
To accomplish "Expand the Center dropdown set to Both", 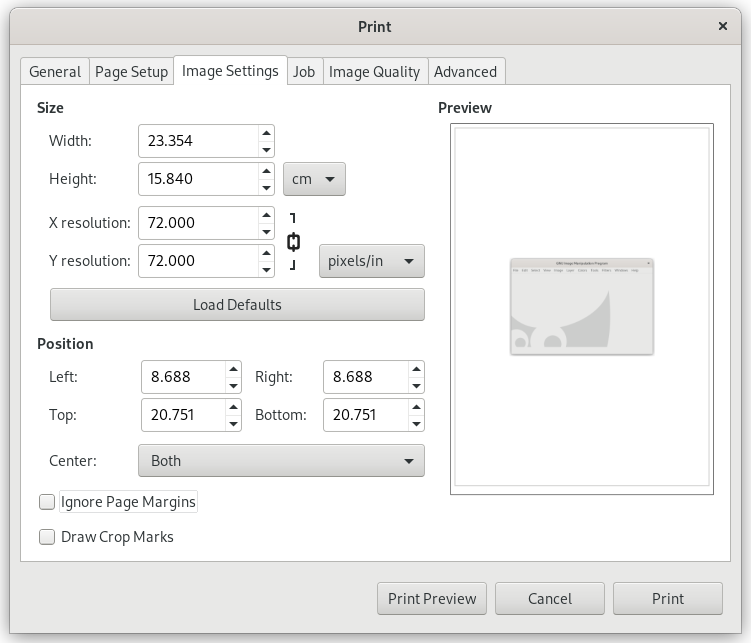I will tap(281, 461).
